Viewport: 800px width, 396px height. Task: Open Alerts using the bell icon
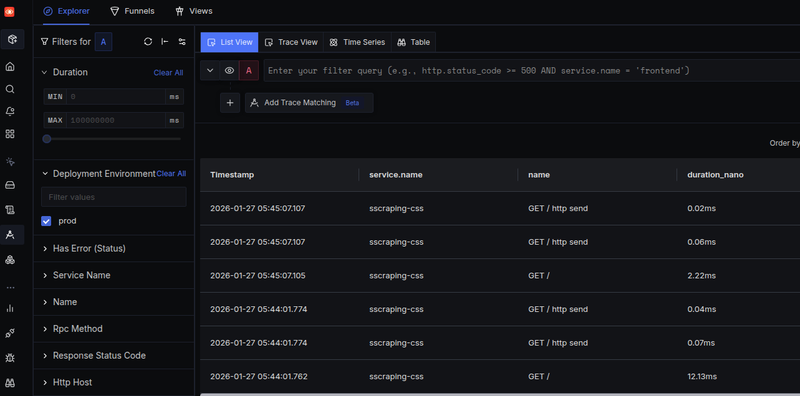10,112
